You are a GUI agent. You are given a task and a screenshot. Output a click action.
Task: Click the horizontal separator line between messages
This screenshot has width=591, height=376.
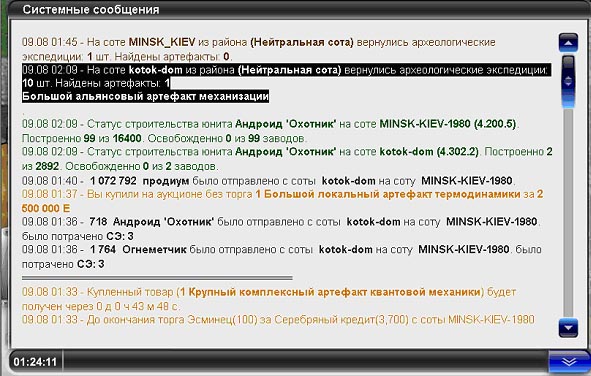point(157,278)
